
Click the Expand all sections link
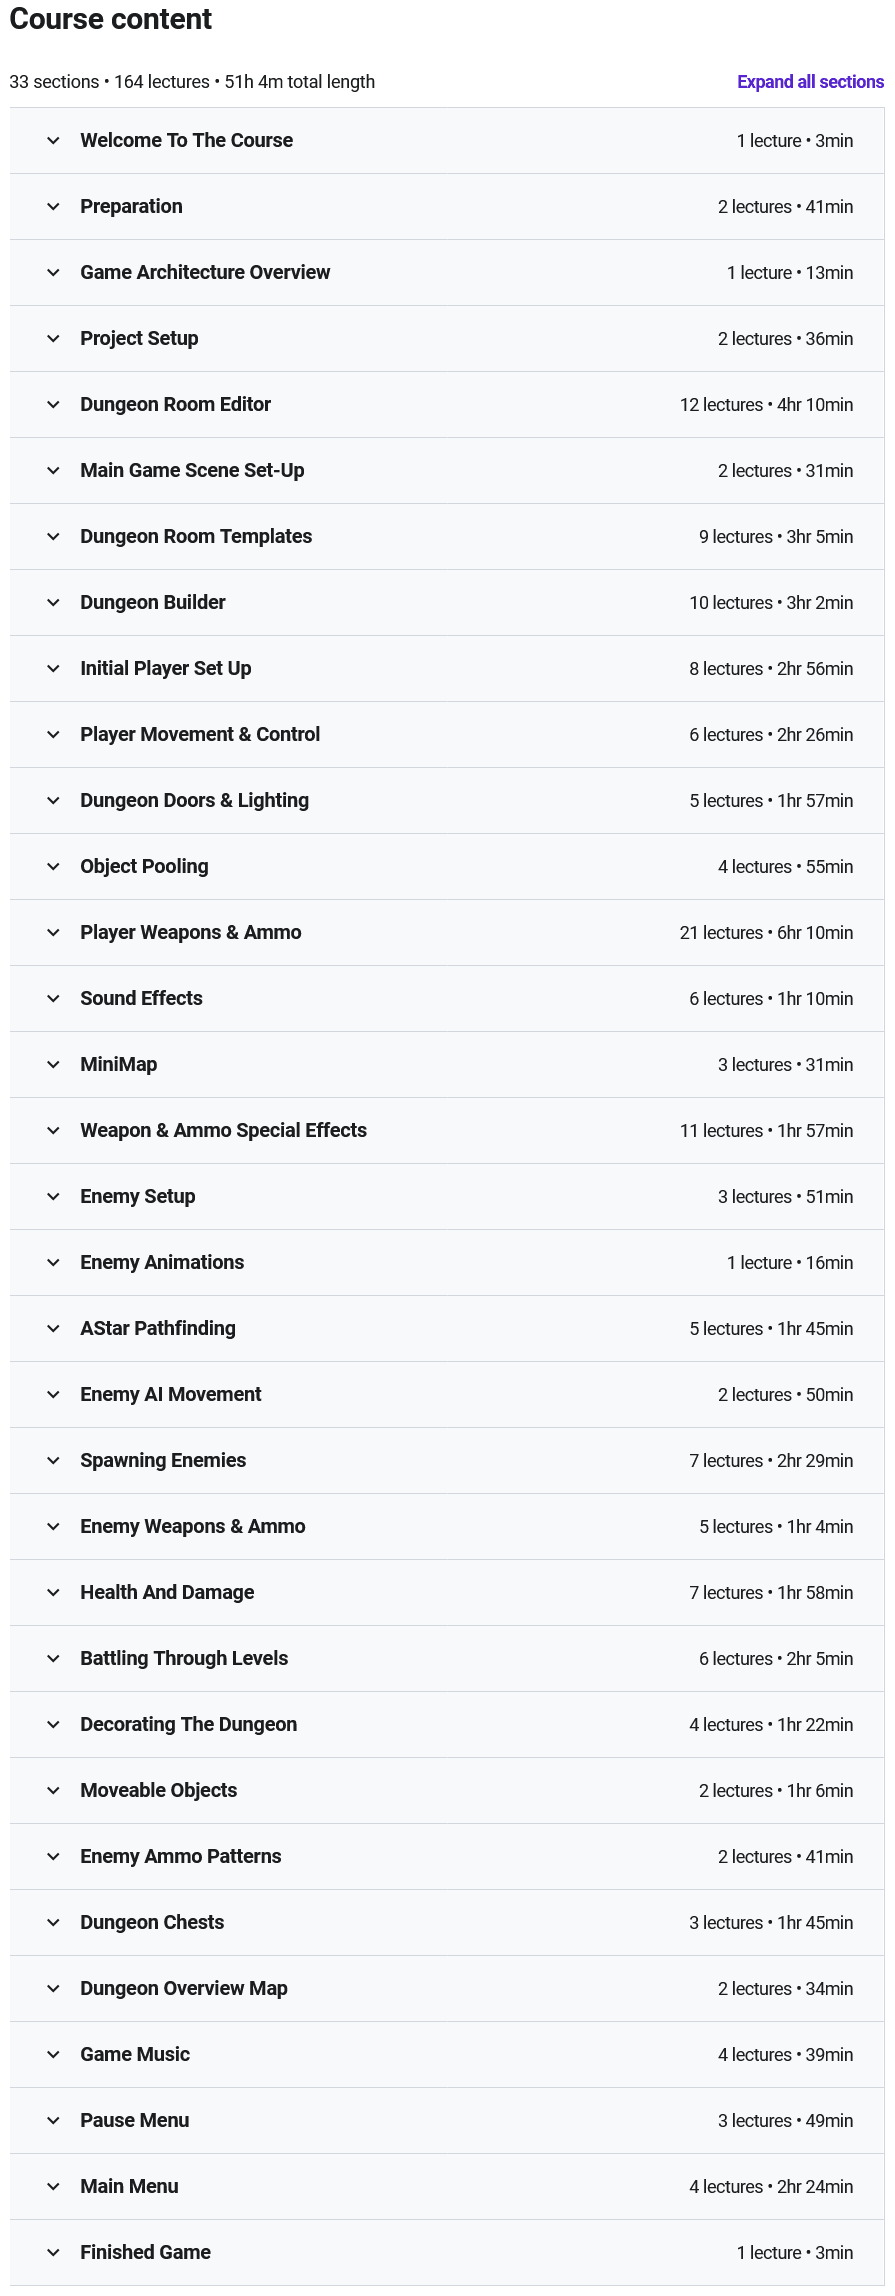[x=810, y=82]
